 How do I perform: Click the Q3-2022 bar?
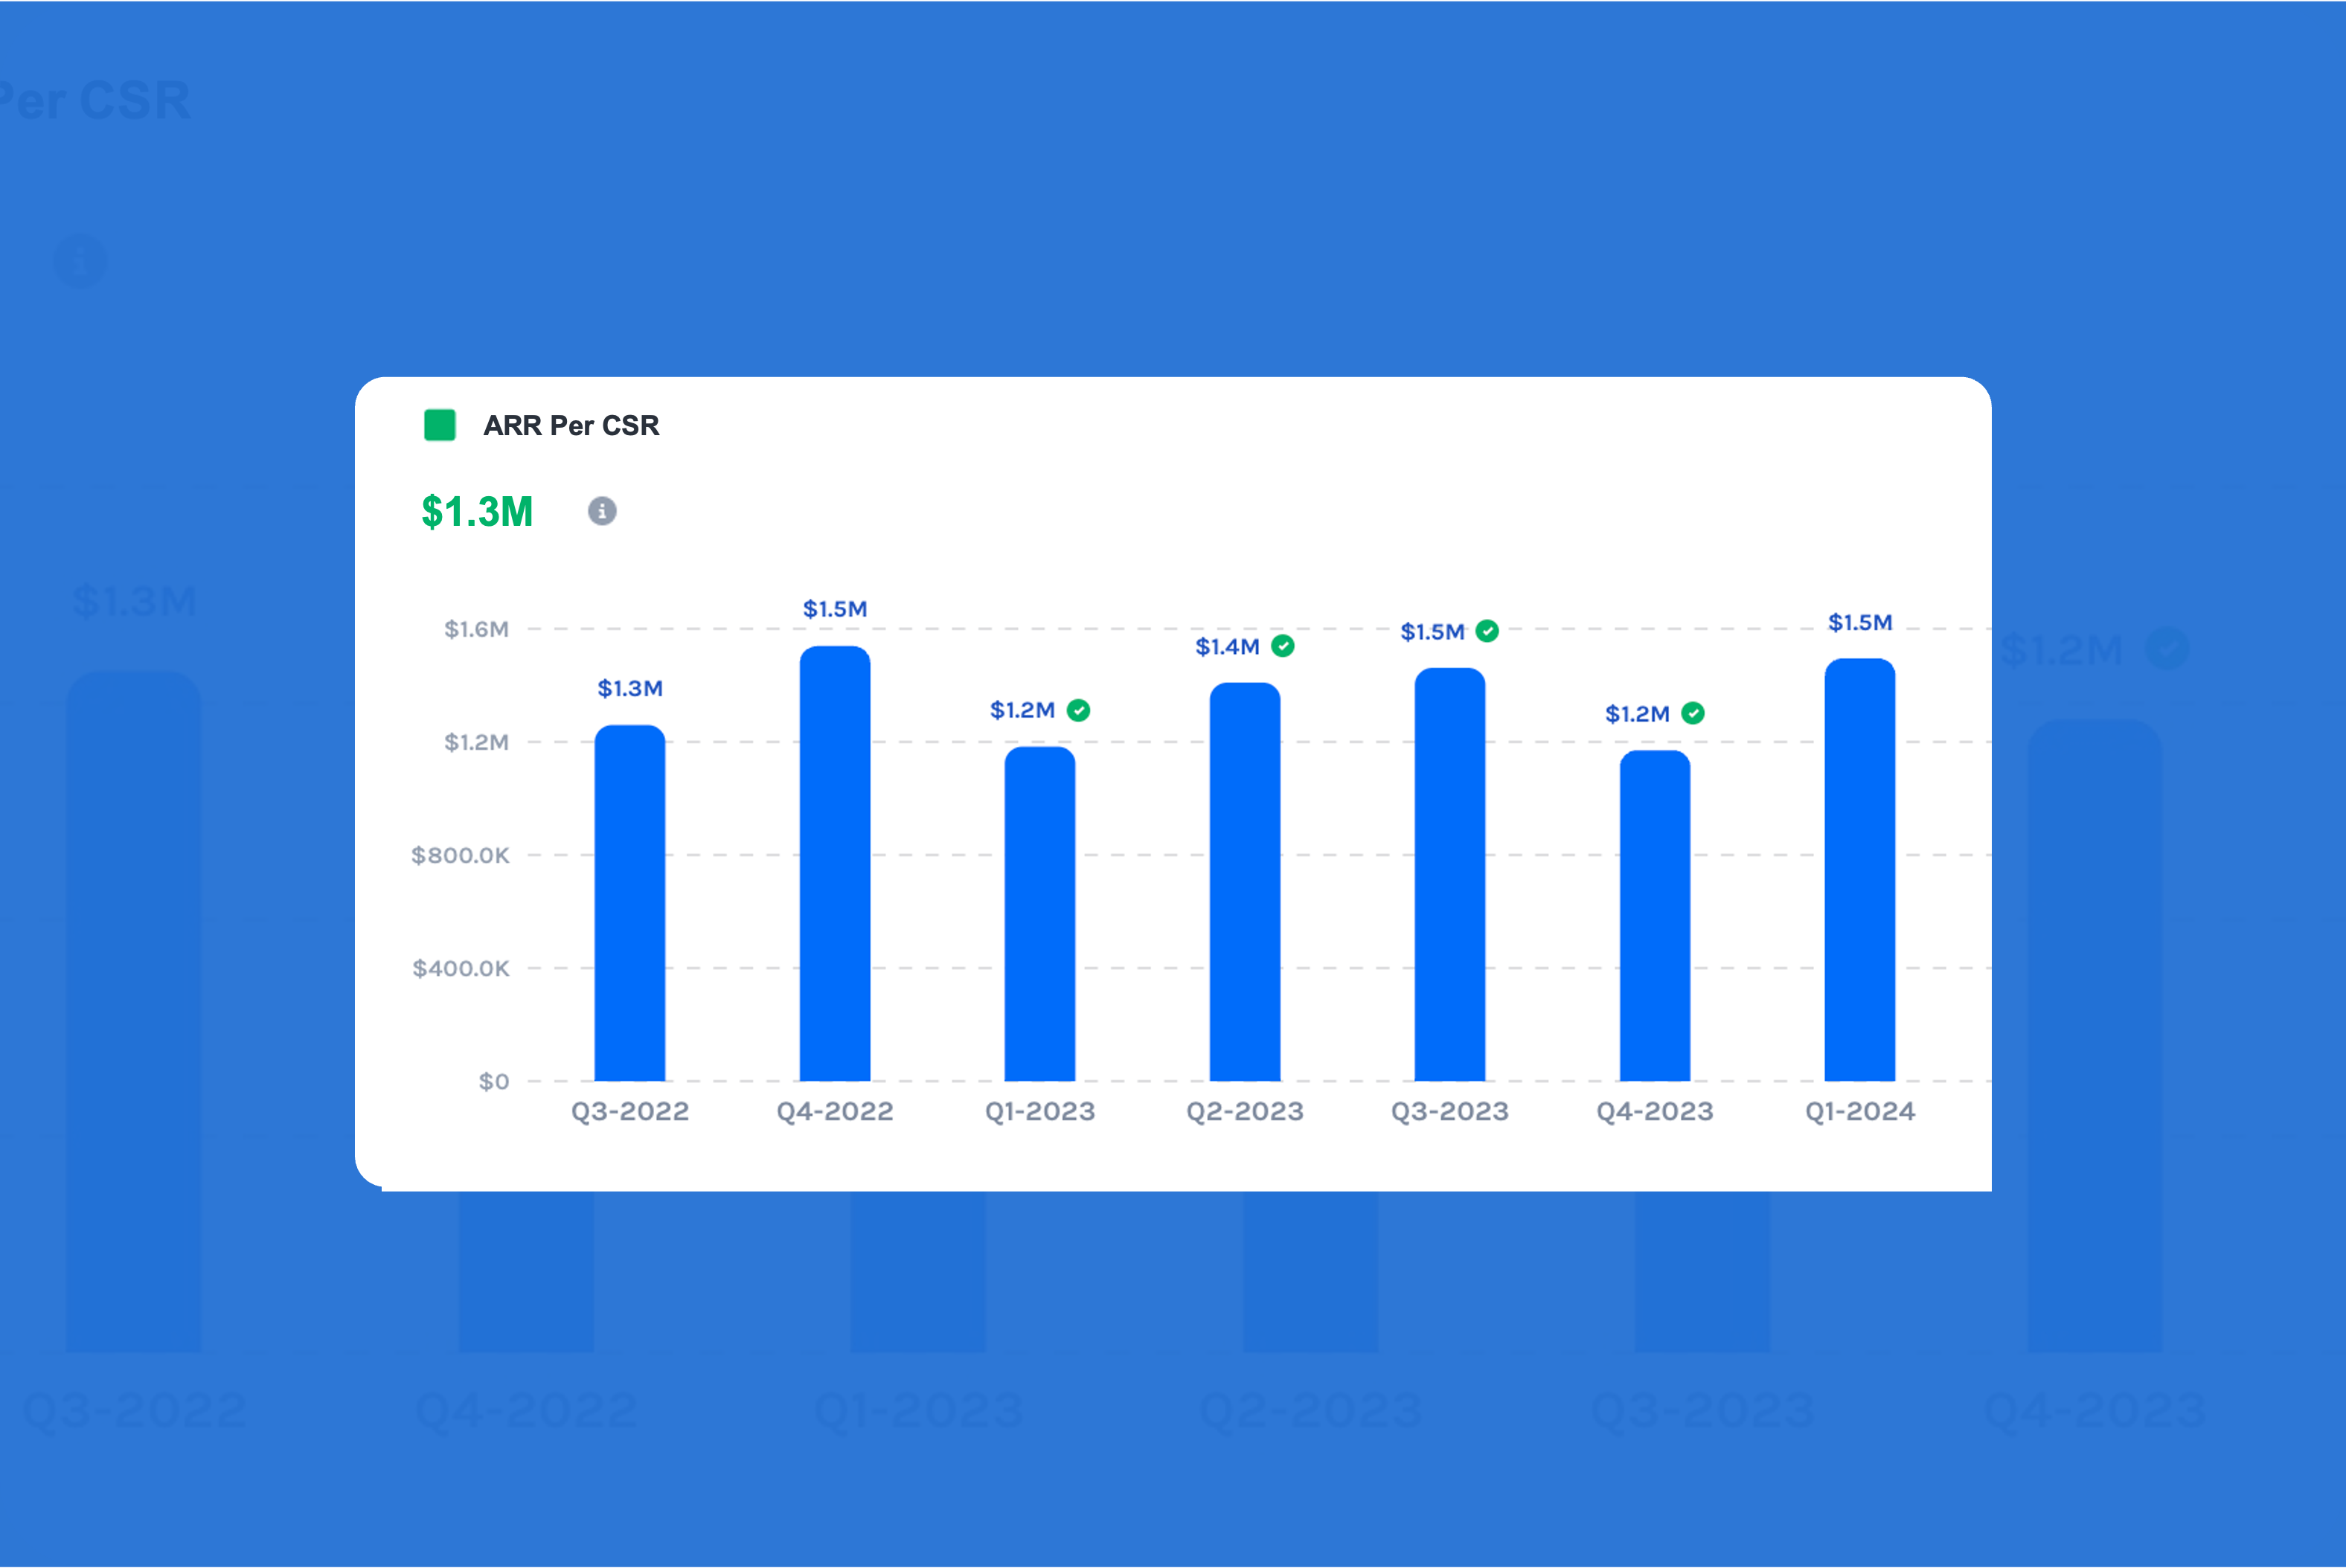coord(630,904)
